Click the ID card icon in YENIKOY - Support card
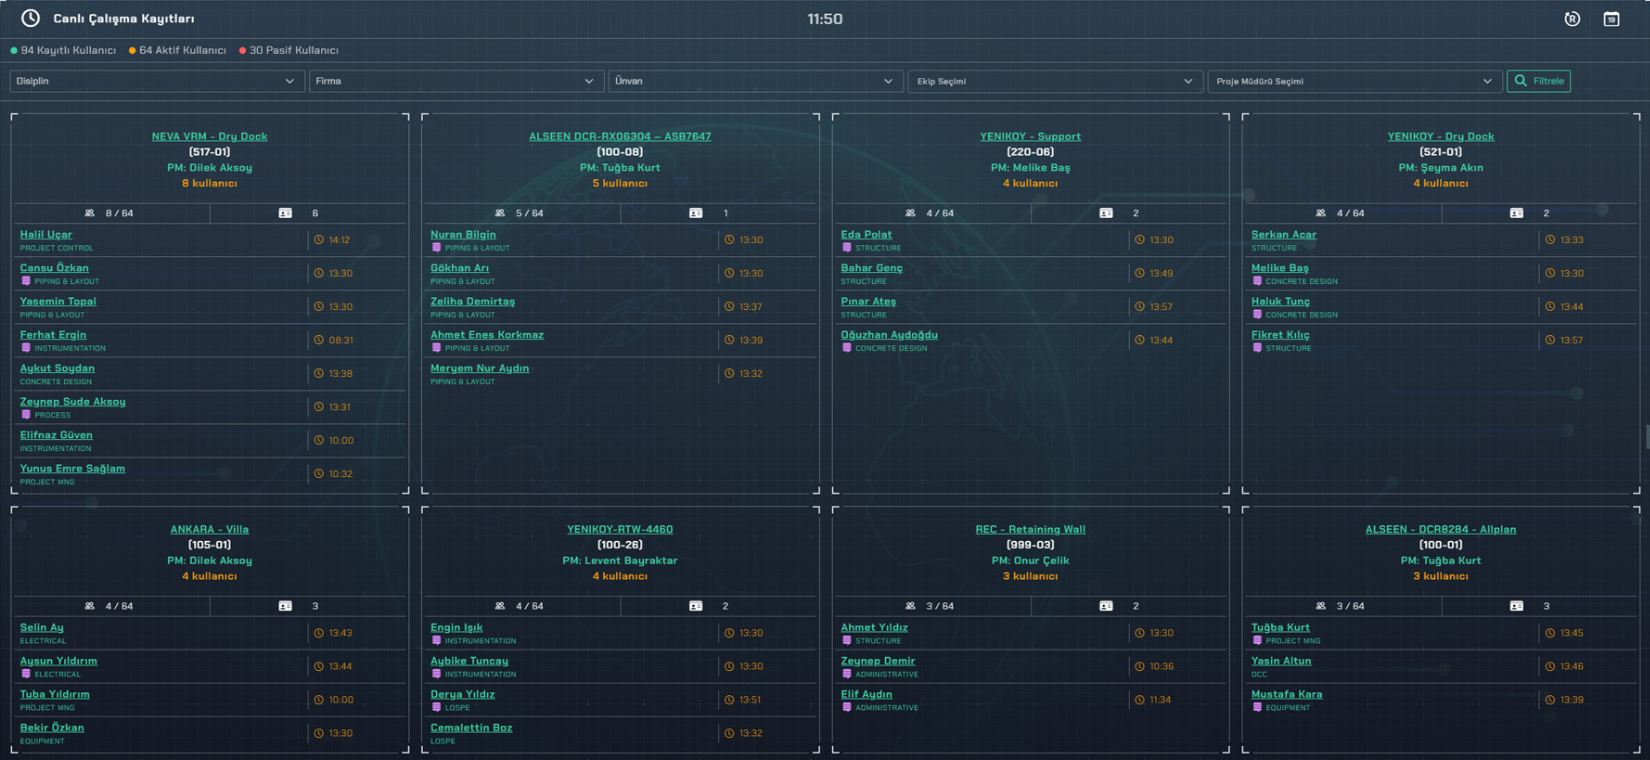Screen dimensions: 1650x760 pyautogui.click(x=1106, y=213)
